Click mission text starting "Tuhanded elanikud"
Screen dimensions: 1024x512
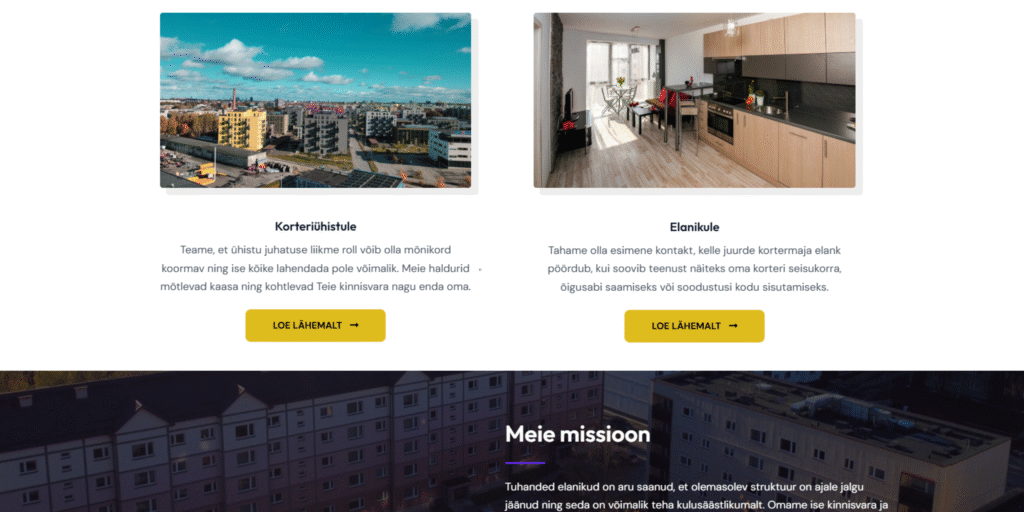pos(697,496)
